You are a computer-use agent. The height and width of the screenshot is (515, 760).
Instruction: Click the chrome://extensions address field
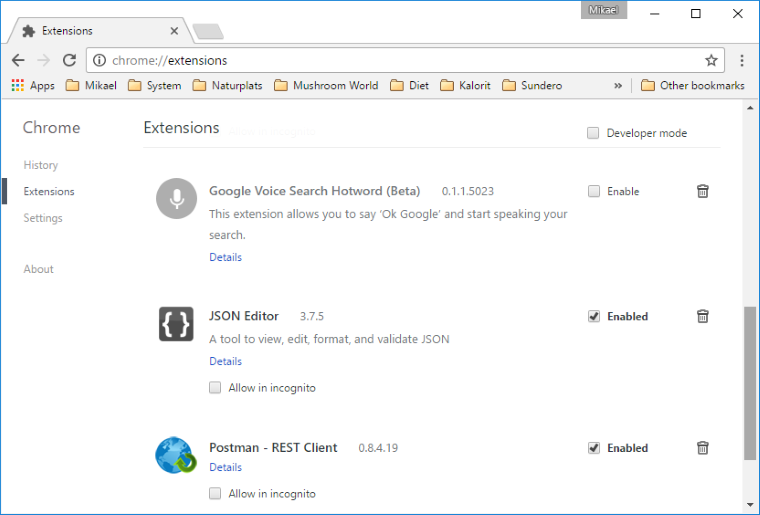tap(405, 60)
